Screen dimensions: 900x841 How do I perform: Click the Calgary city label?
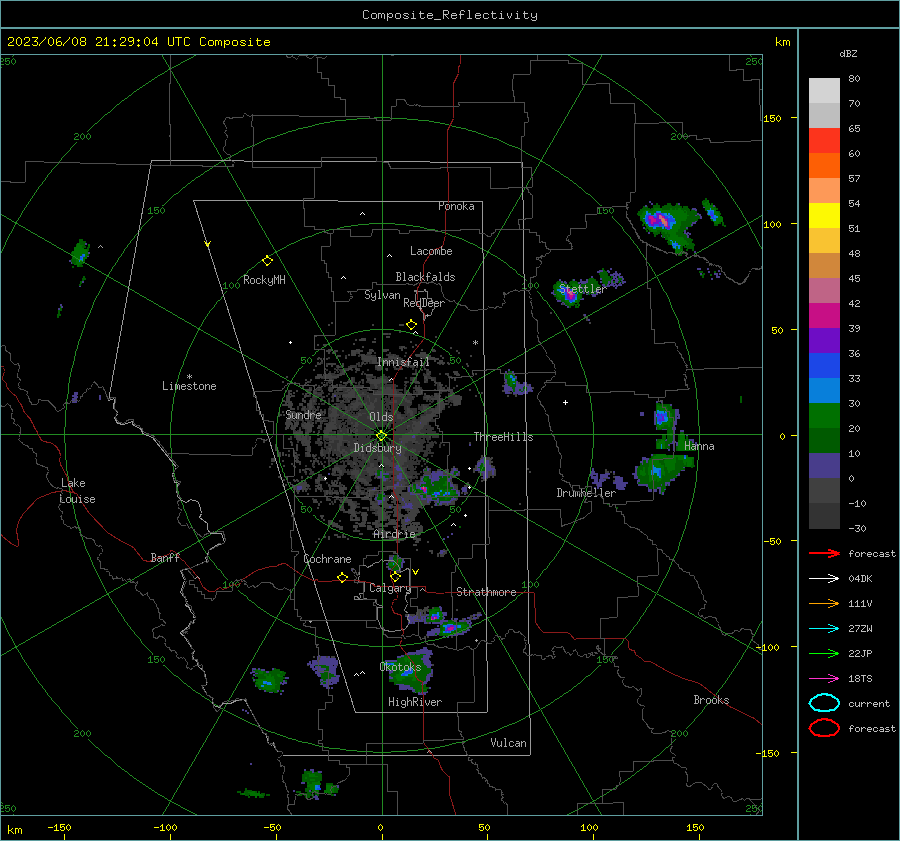(x=390, y=588)
